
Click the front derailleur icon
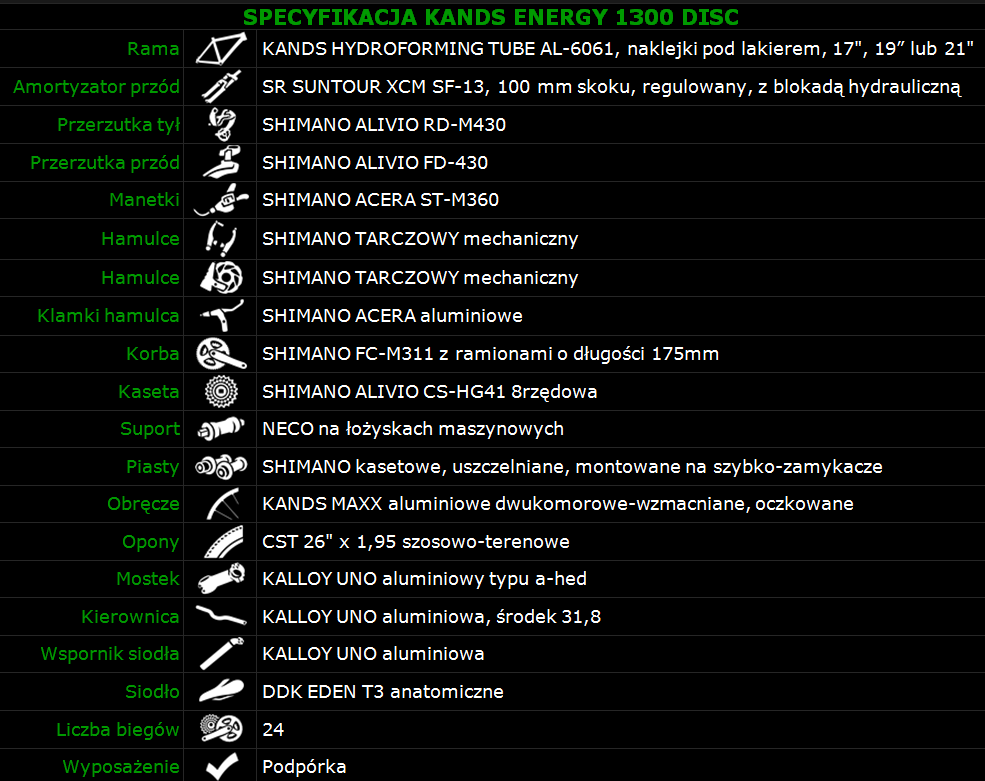pyautogui.click(x=222, y=162)
